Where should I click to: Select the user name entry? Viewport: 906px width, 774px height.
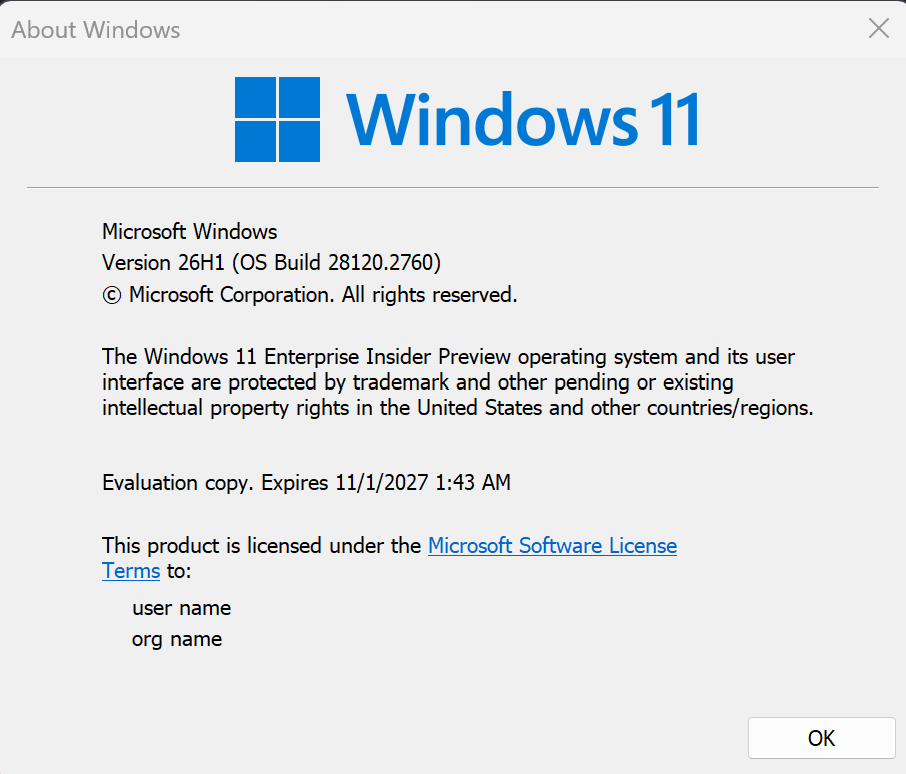181,608
